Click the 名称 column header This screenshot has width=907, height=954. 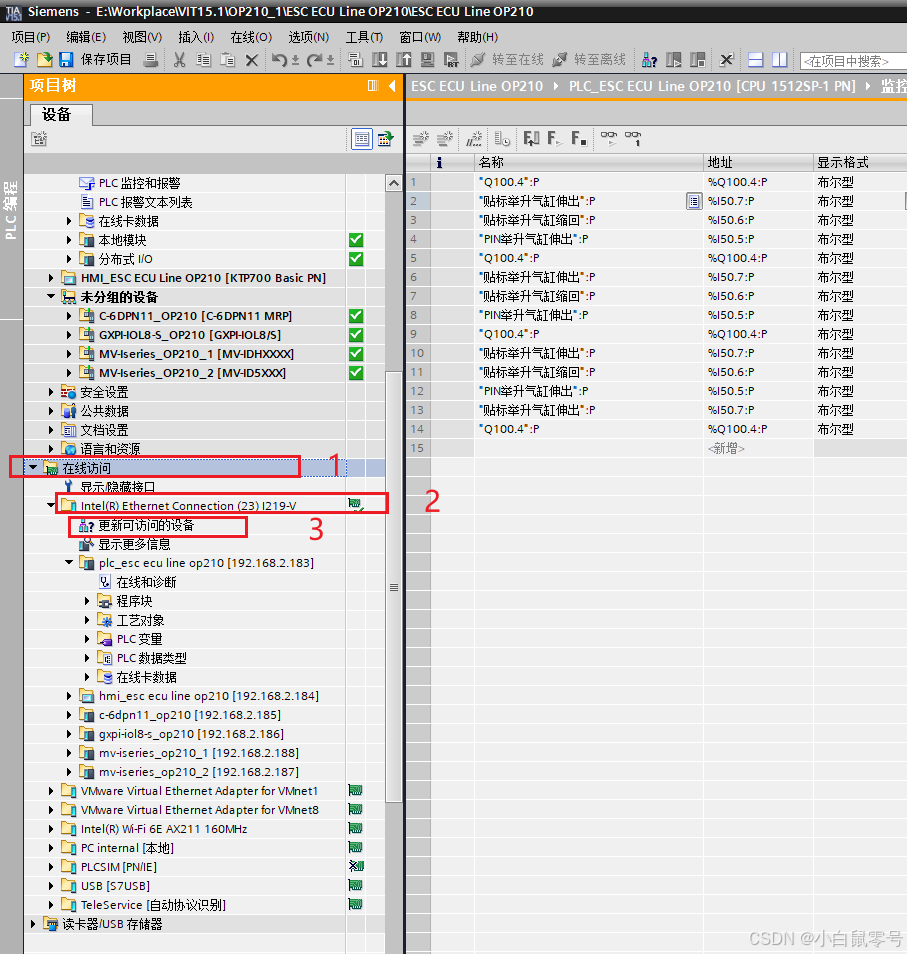coord(588,162)
